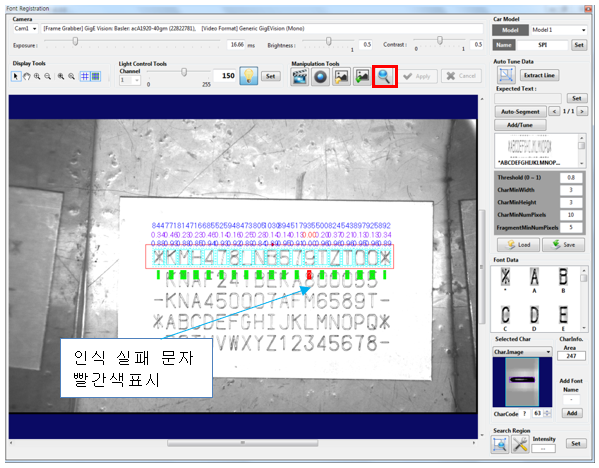The height and width of the screenshot is (468, 599).
Task: Click the magnifier search tool icon
Action: click(384, 76)
